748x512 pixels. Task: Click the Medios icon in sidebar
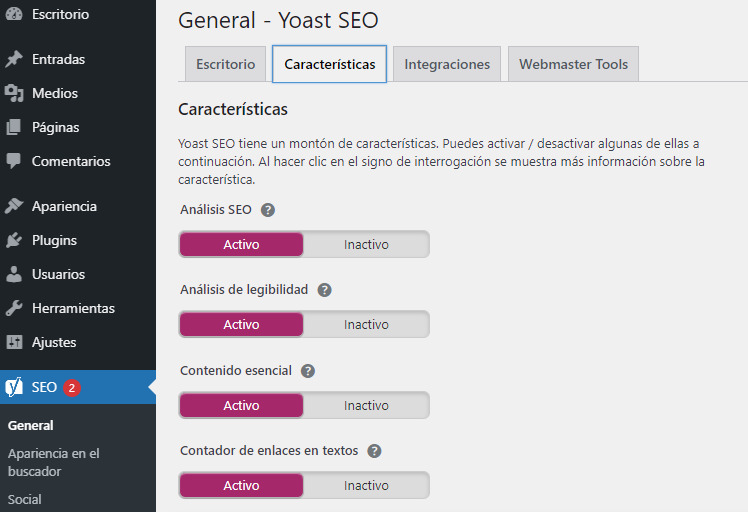14,93
